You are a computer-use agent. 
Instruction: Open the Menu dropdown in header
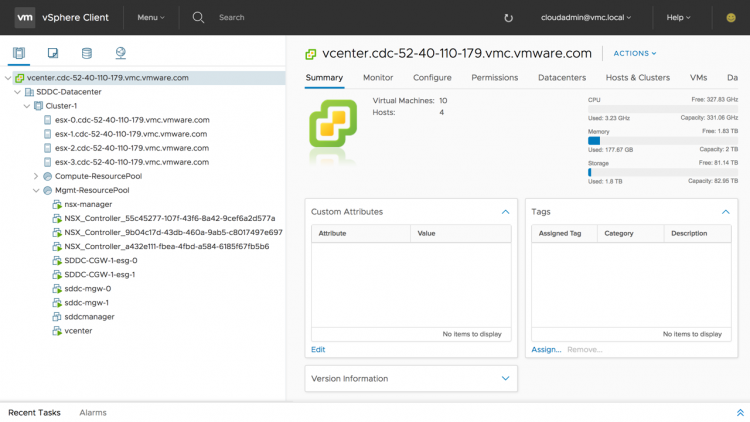click(151, 17)
